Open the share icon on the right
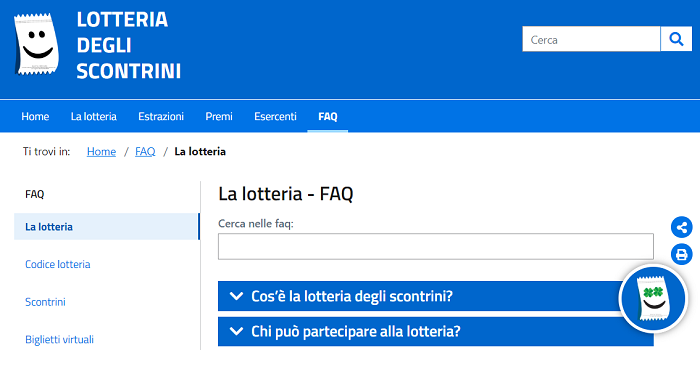 (682, 228)
